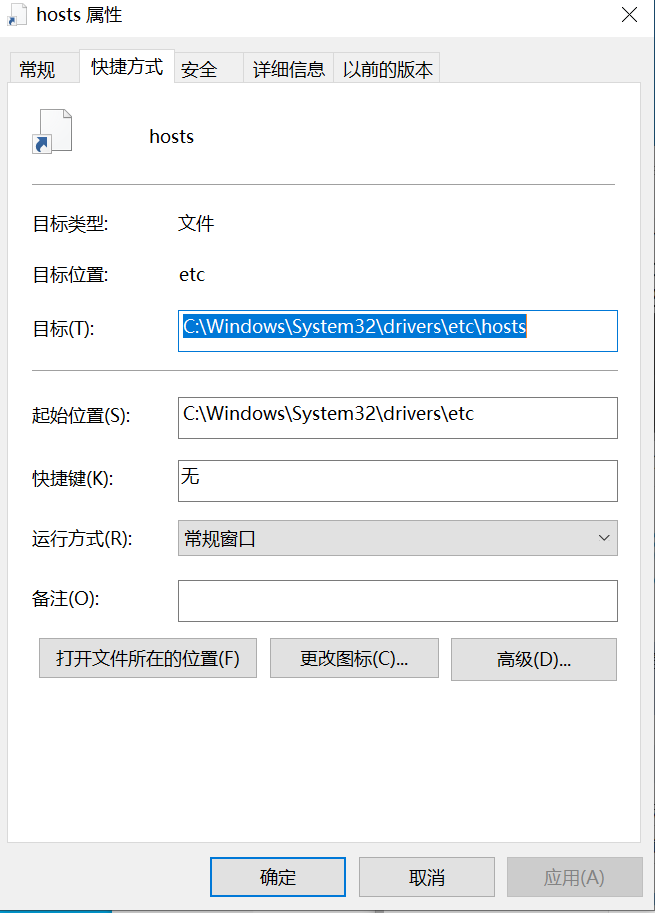Click 打开文件所在的位置(F) button
Image resolution: width=655 pixels, height=913 pixels.
click(148, 659)
